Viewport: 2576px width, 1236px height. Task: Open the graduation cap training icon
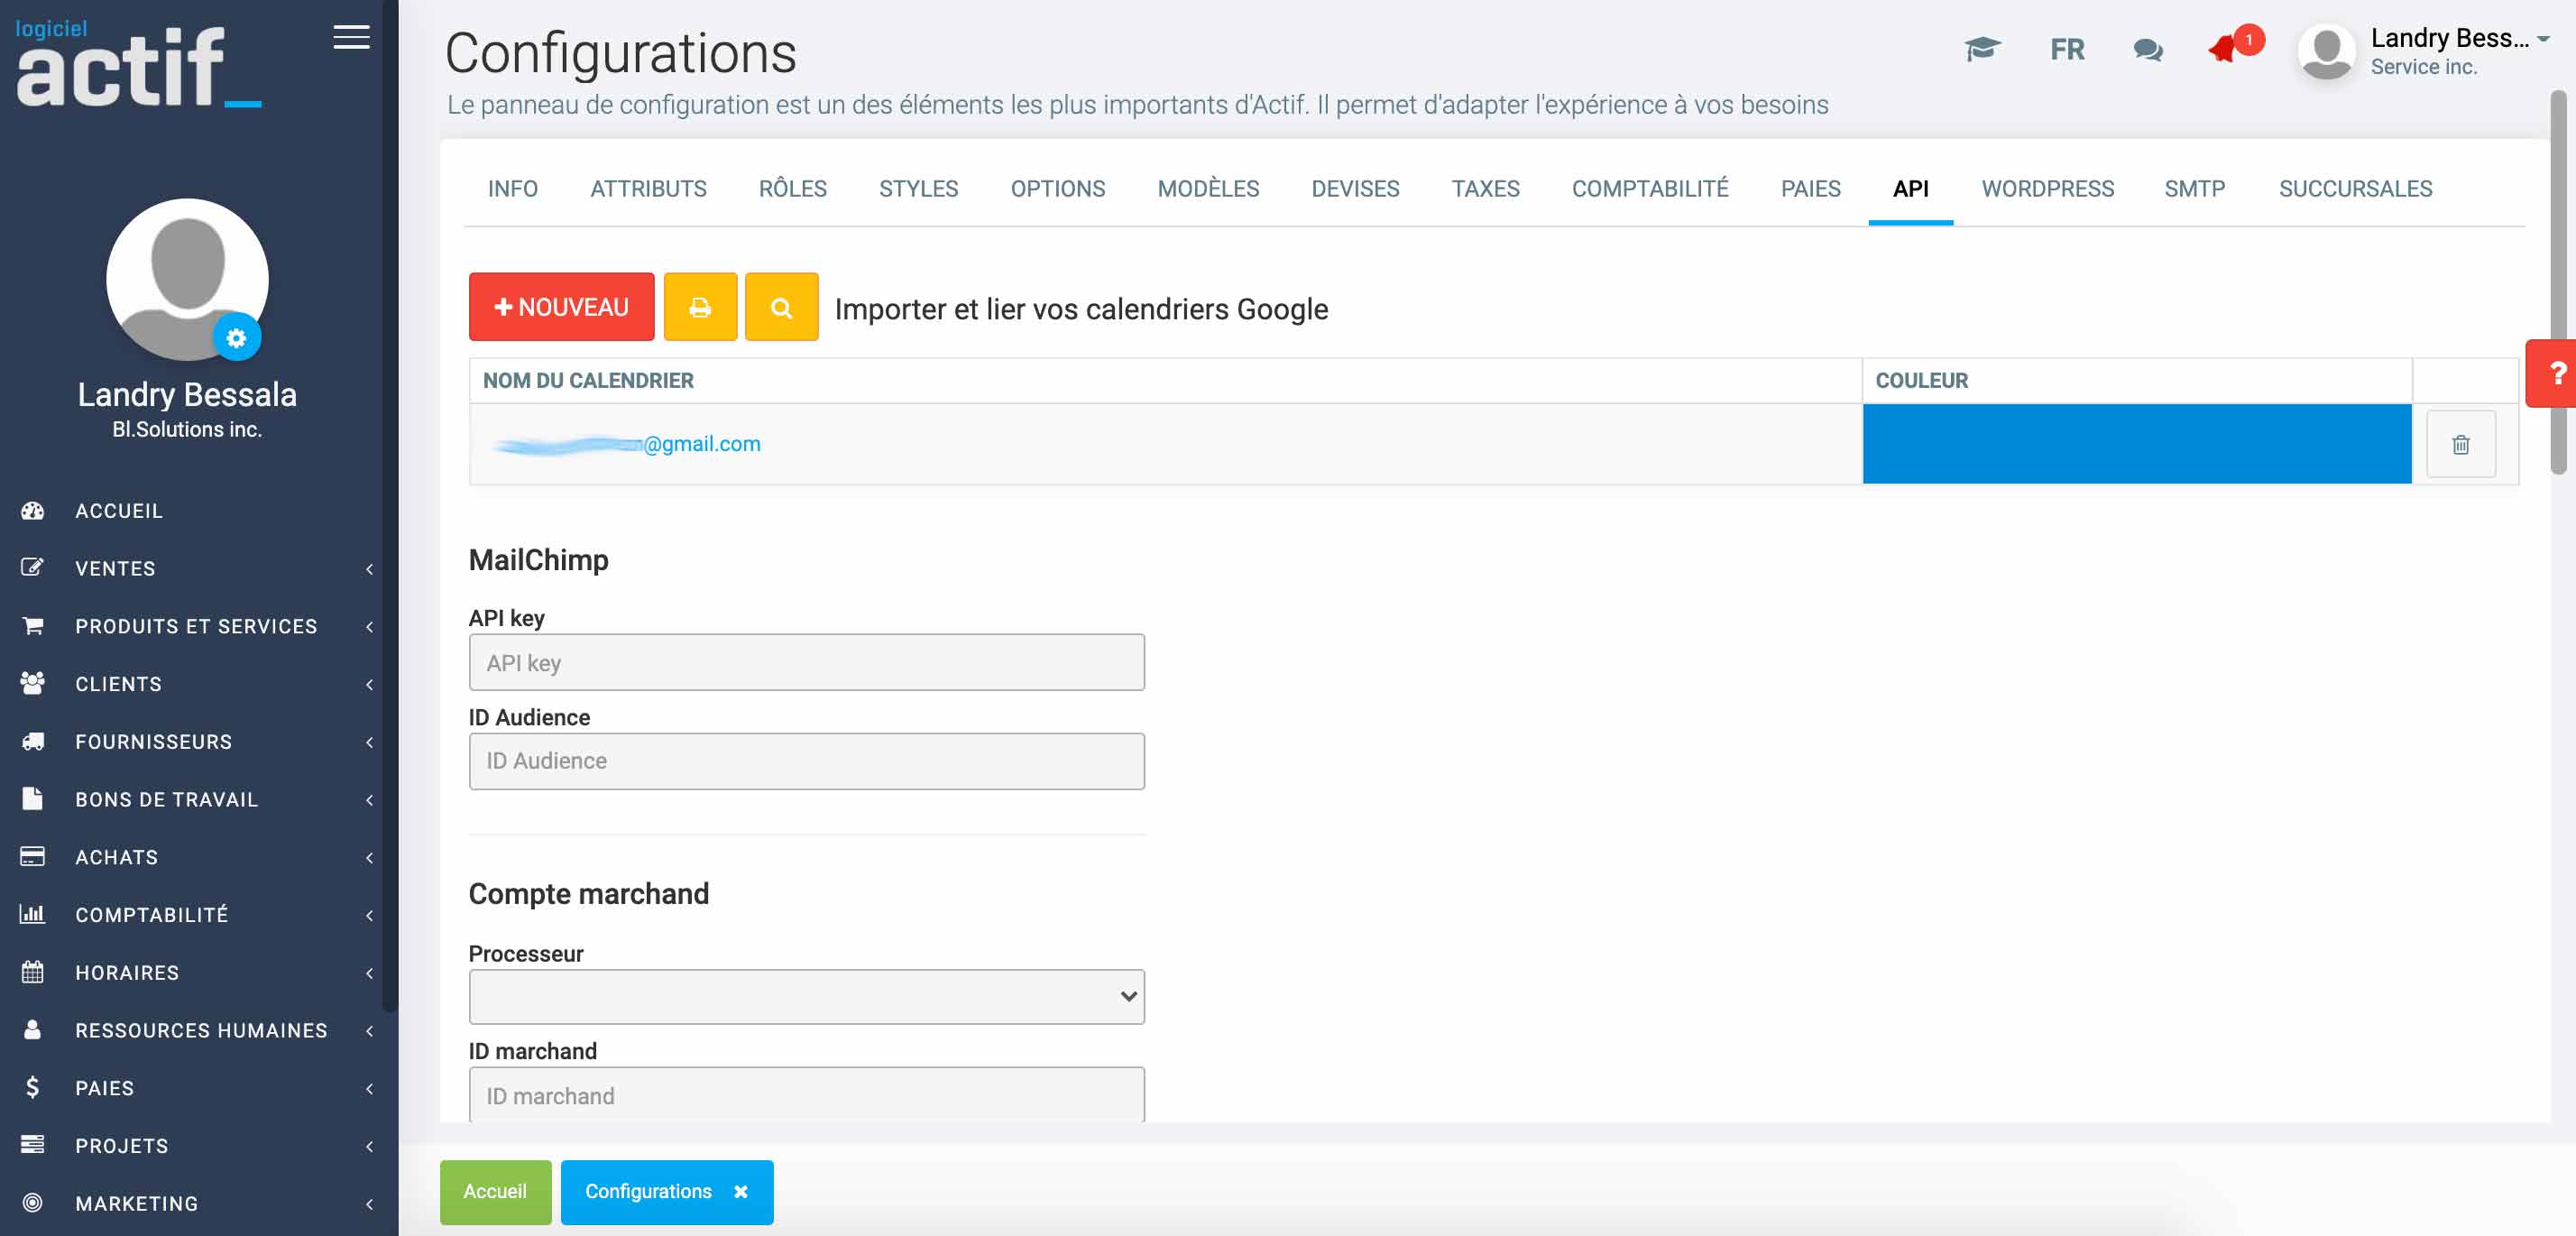point(1981,49)
